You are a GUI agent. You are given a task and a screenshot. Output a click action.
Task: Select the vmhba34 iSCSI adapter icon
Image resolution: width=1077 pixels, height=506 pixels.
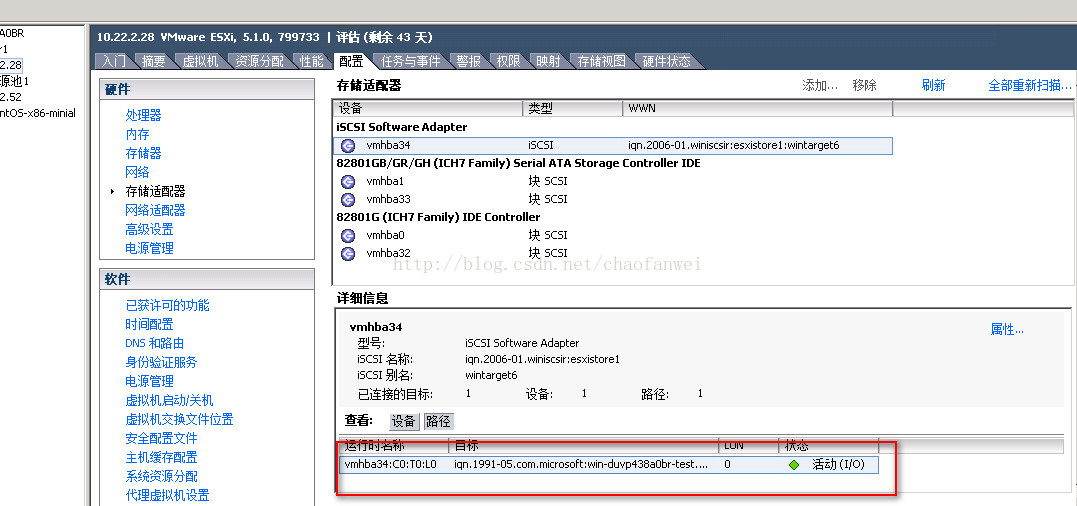(348, 146)
